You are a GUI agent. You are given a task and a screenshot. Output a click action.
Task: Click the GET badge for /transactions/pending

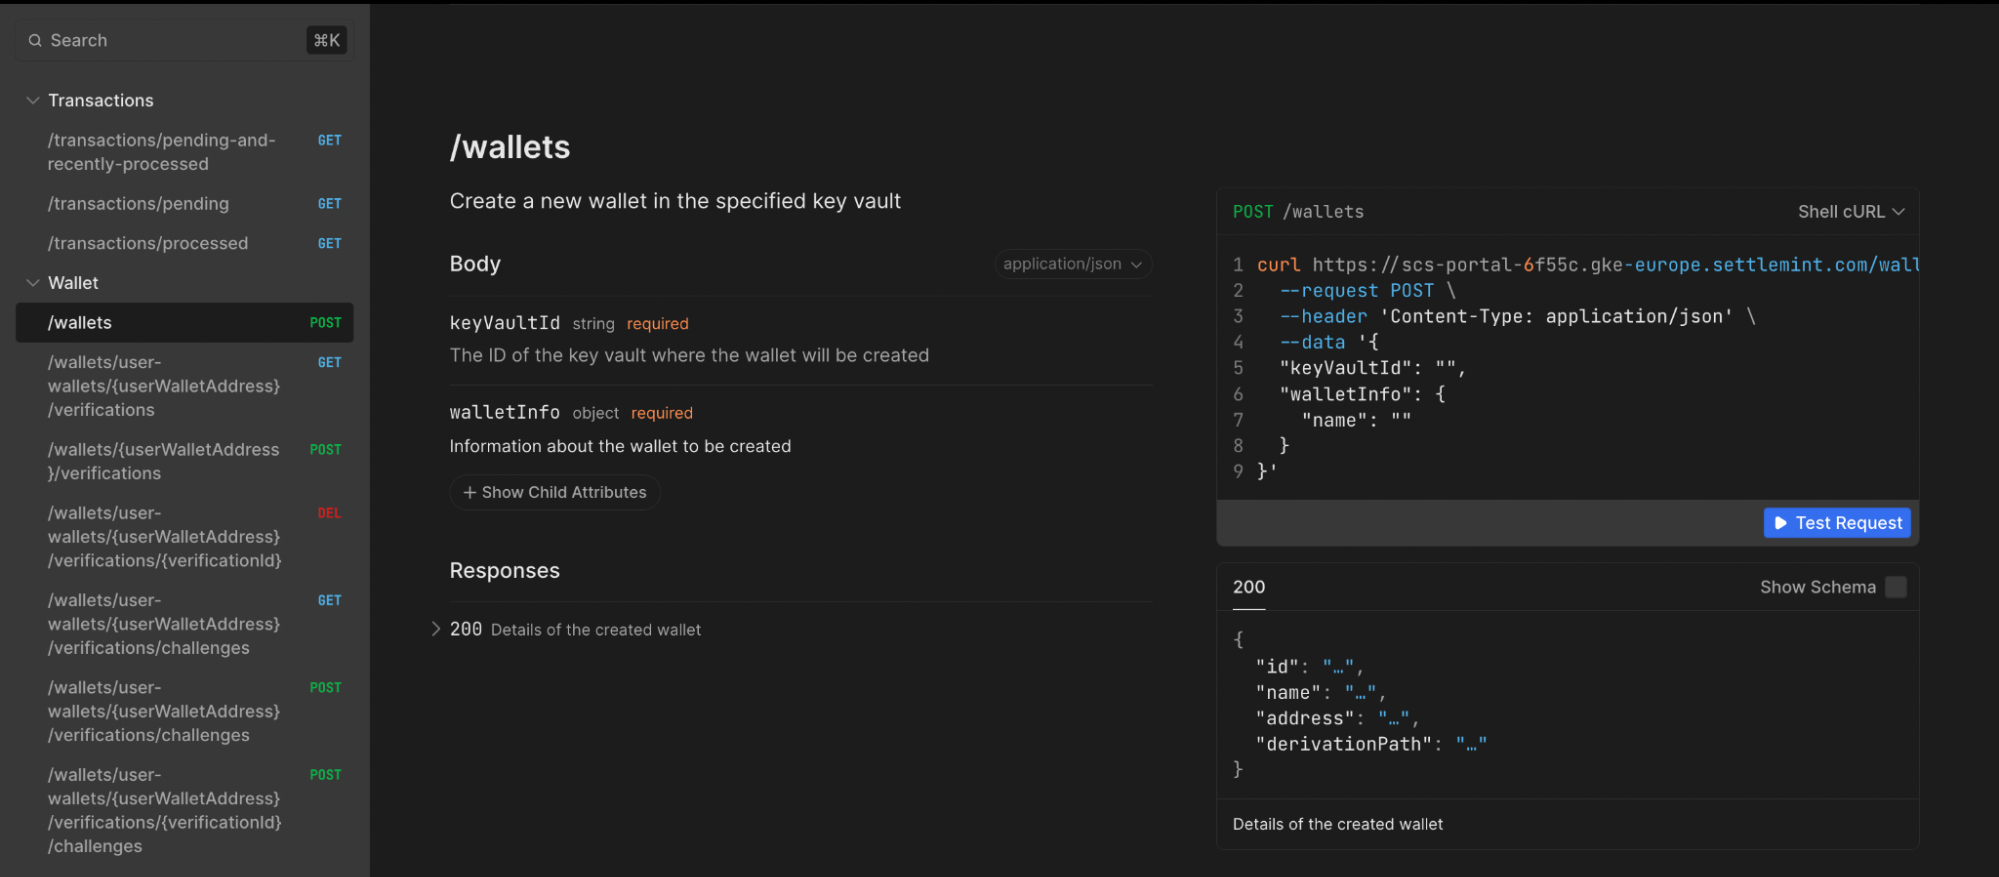pos(330,204)
